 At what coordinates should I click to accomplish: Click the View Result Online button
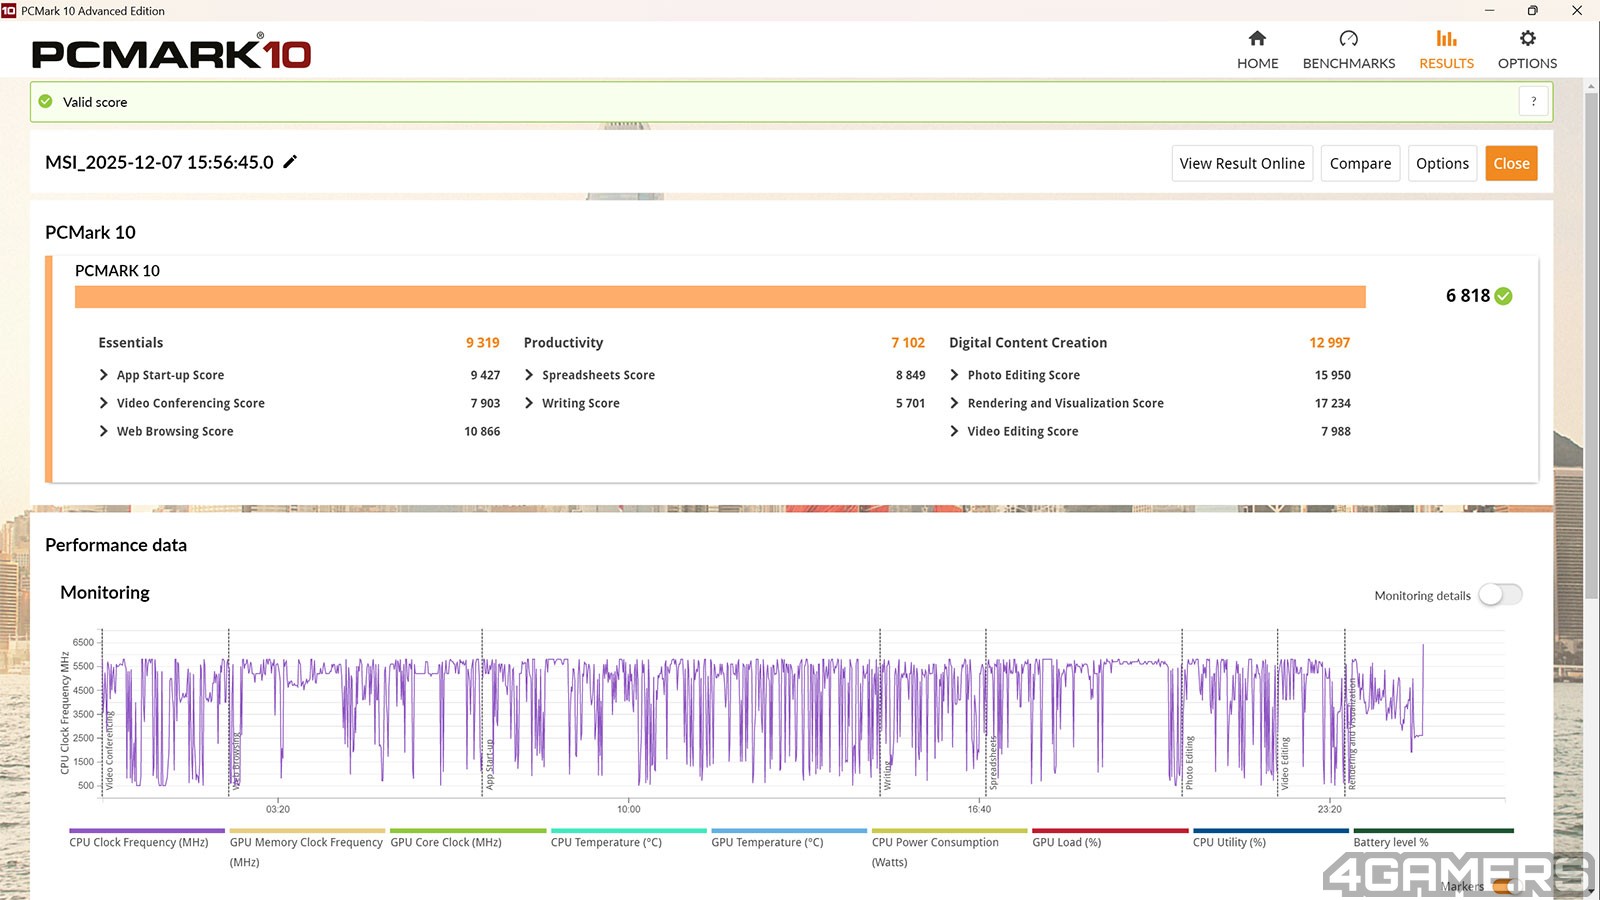1241,163
